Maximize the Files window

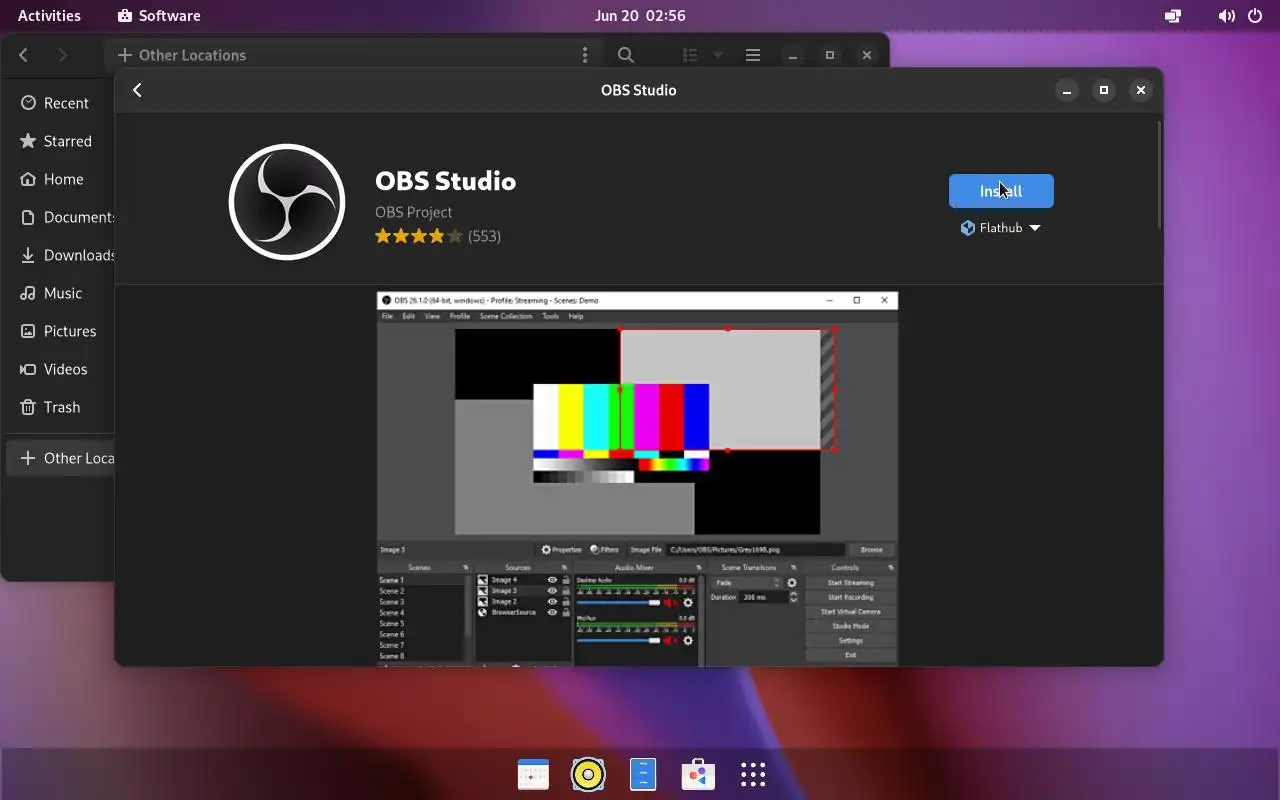pyautogui.click(x=829, y=55)
